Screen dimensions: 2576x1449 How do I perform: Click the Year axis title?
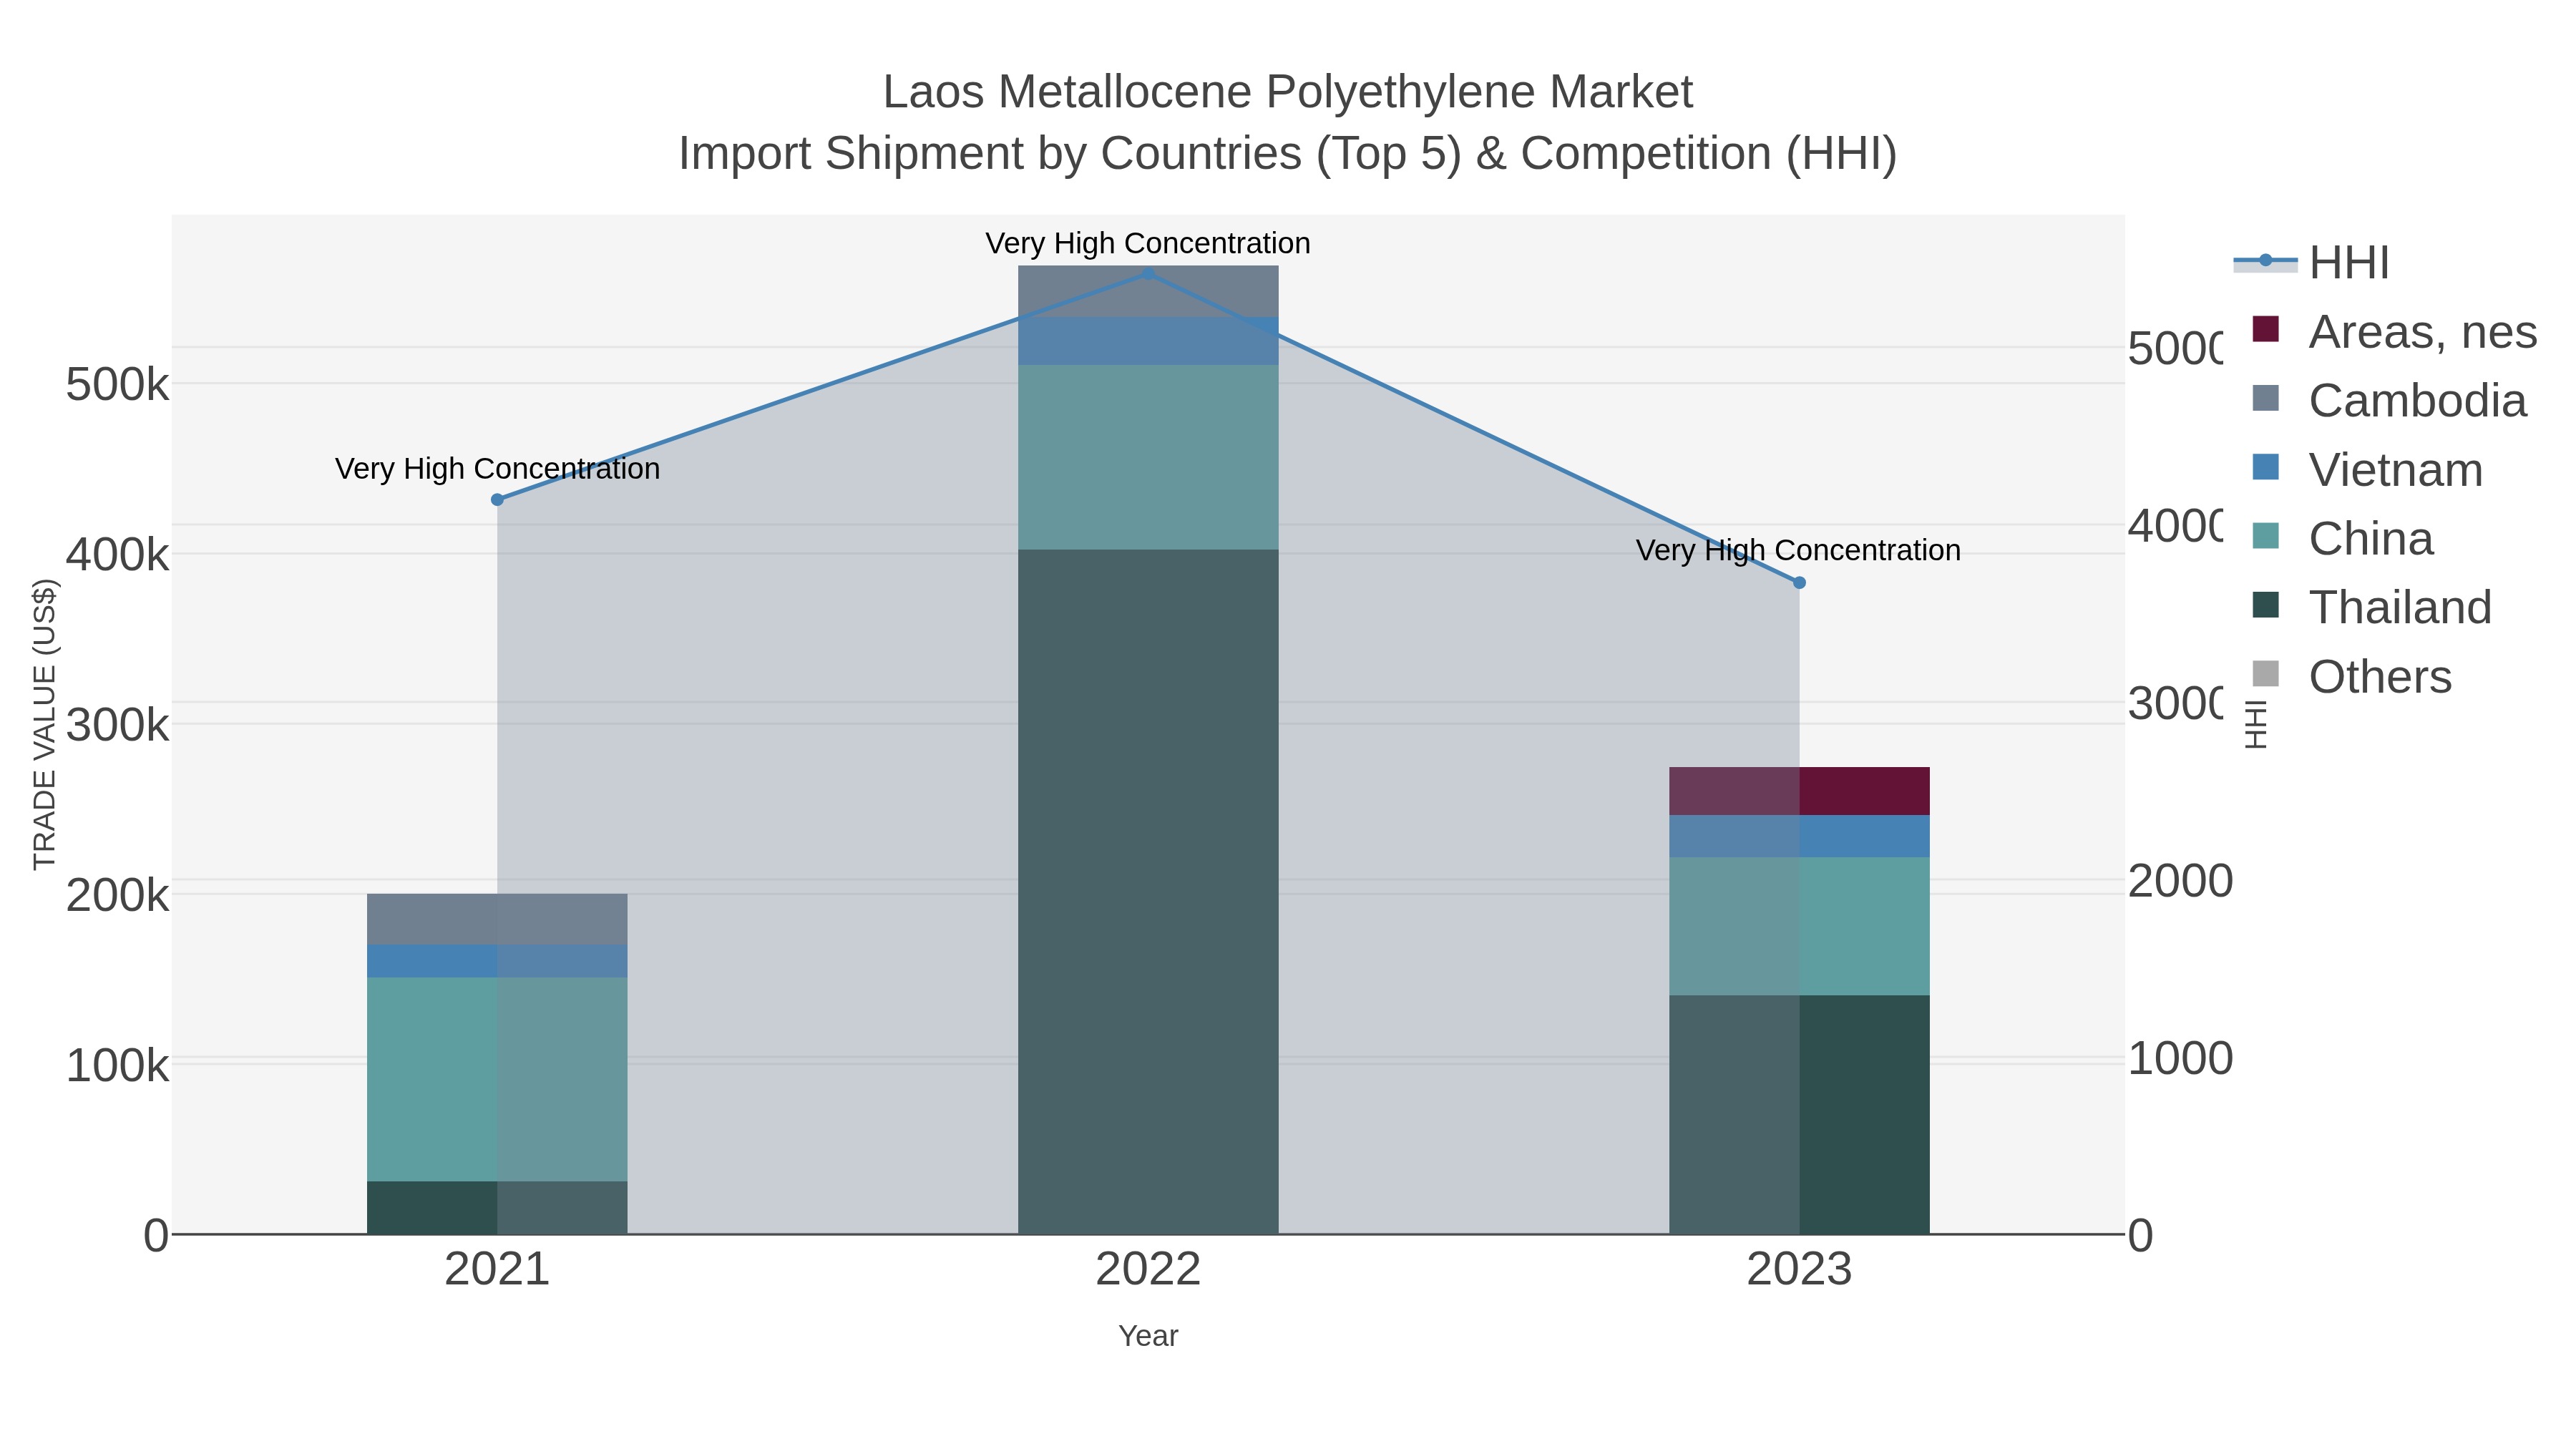(x=1148, y=1336)
